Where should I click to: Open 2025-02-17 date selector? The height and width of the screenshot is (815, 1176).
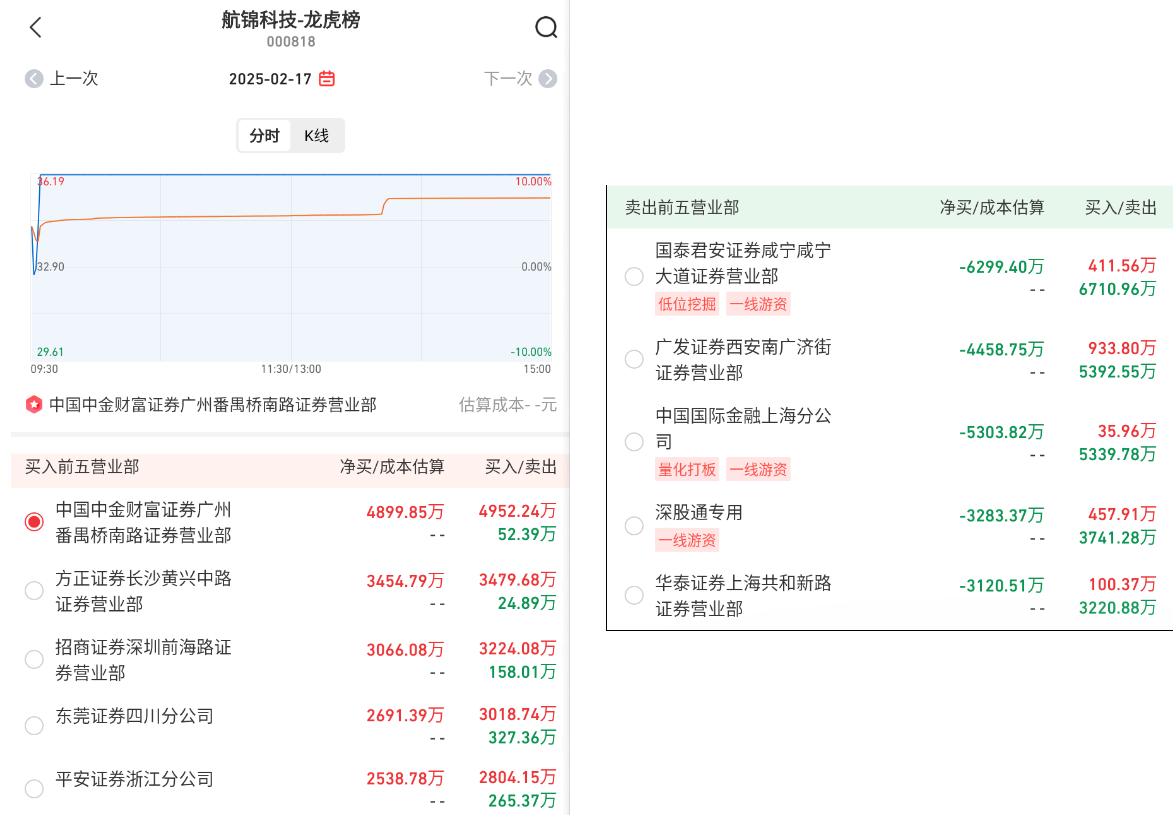tap(271, 79)
